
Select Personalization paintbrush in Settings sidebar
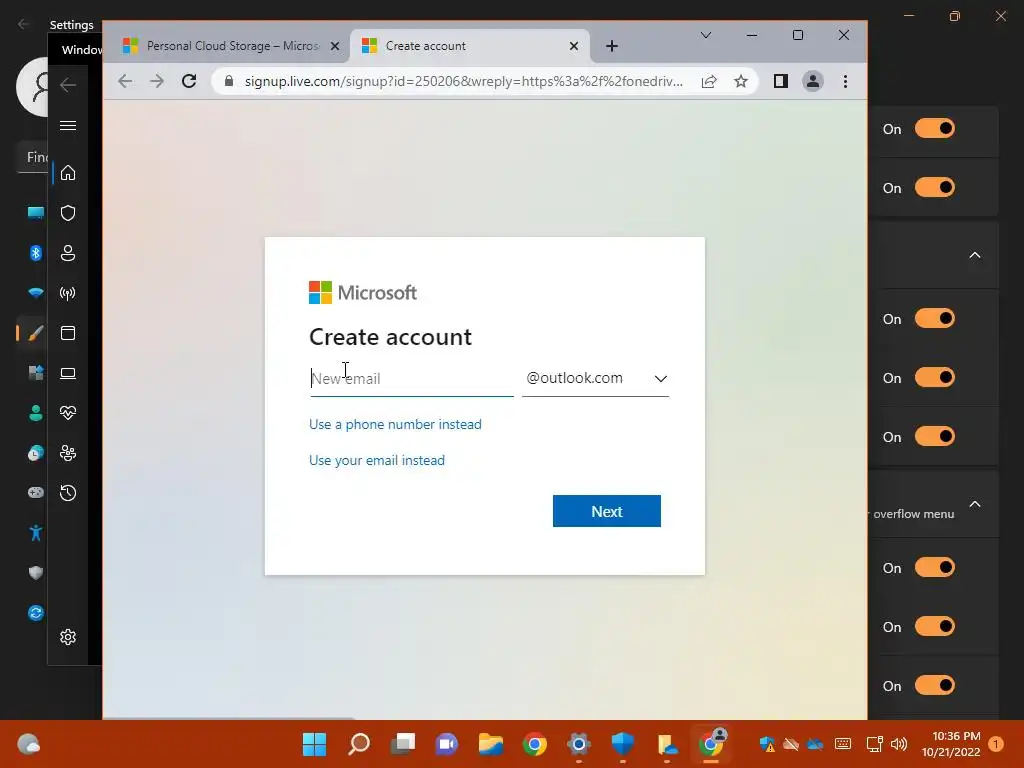pyautogui.click(x=36, y=333)
